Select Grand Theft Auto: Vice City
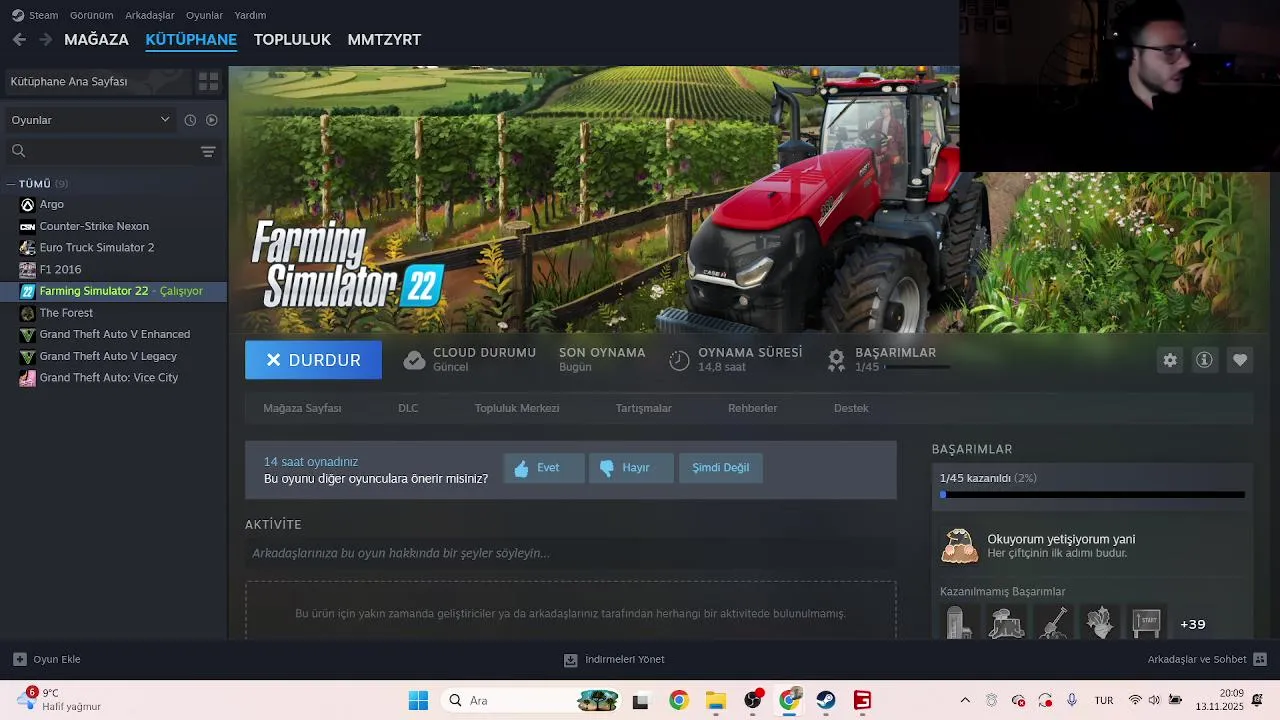 [109, 378]
